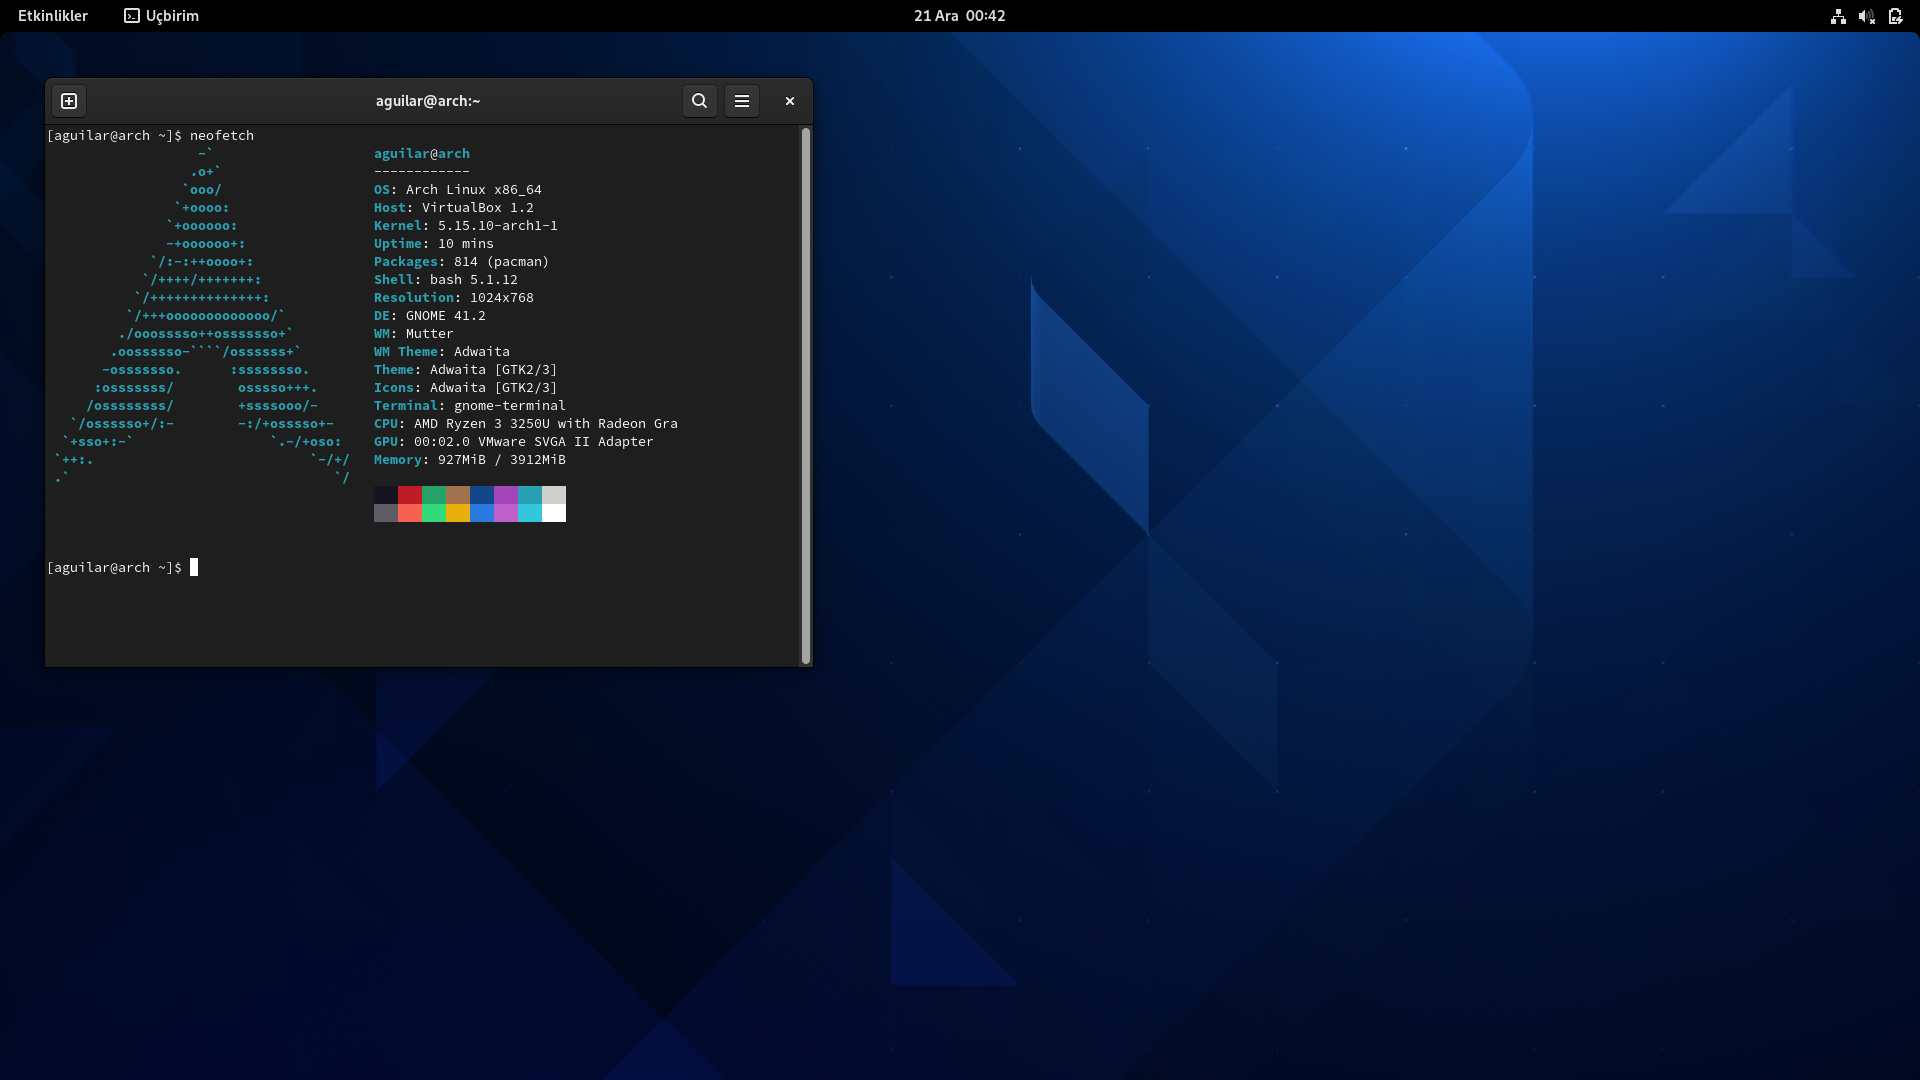Open the Uçbirim application menu
This screenshot has width=1920, height=1080.
click(172, 16)
